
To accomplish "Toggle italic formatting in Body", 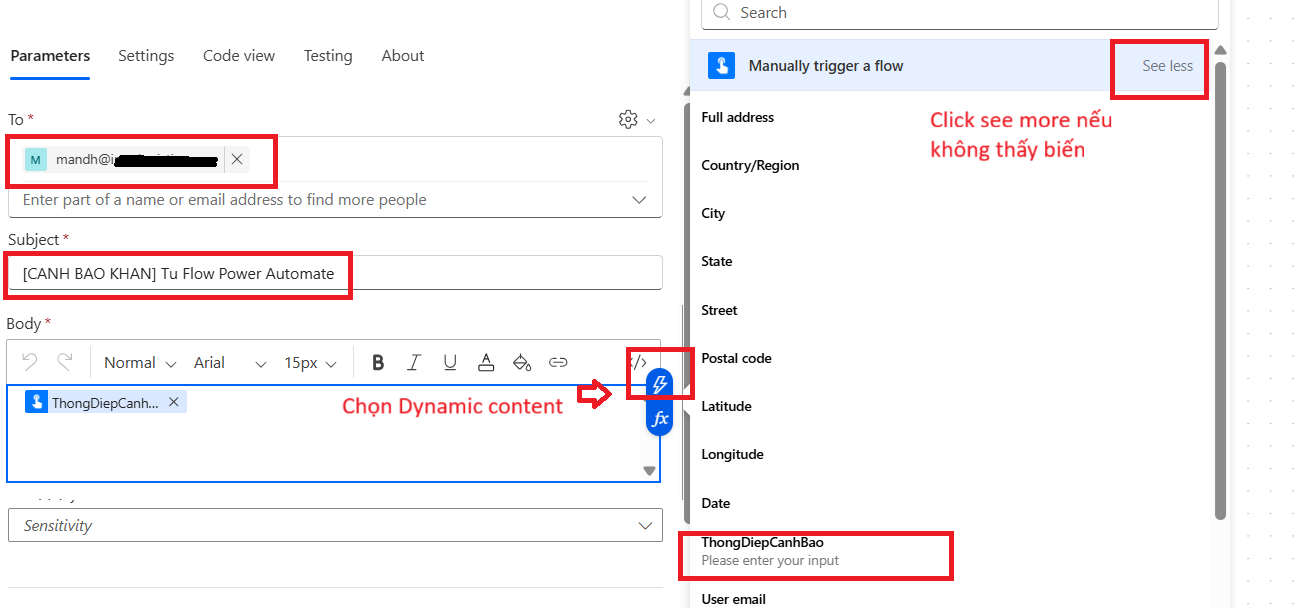I will (414, 363).
